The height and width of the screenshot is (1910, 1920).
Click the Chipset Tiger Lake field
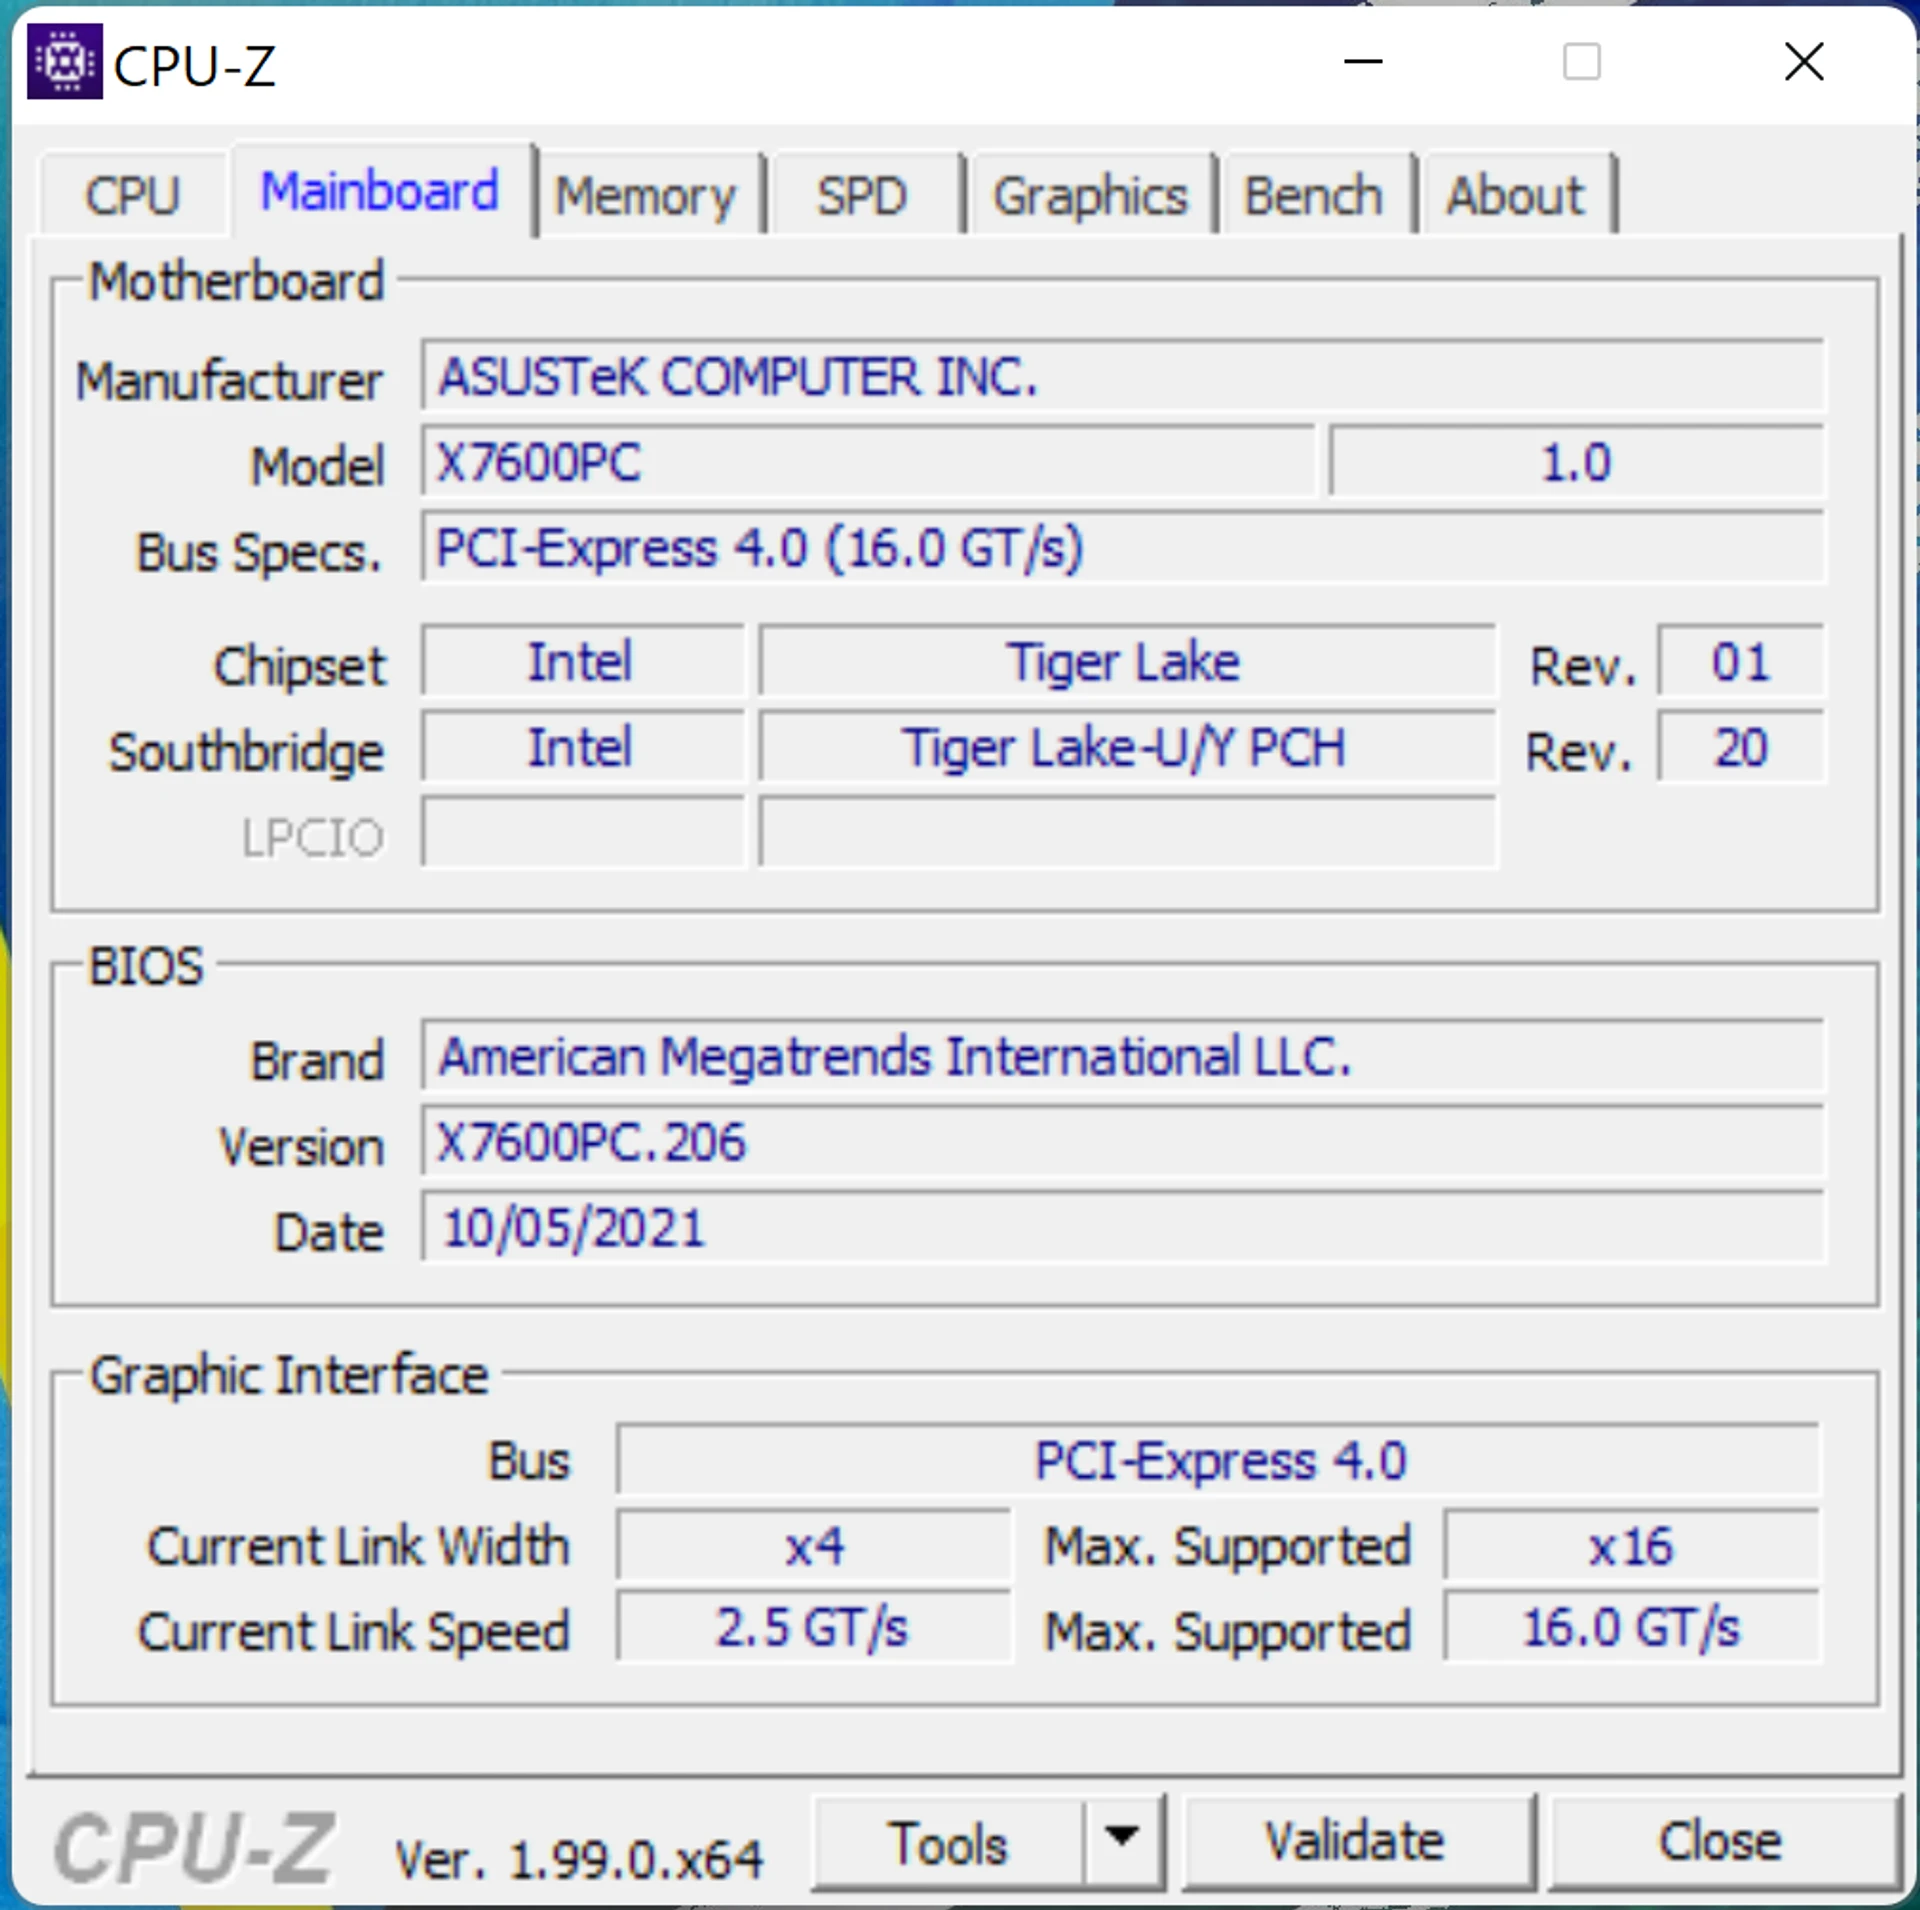click(x=1127, y=661)
